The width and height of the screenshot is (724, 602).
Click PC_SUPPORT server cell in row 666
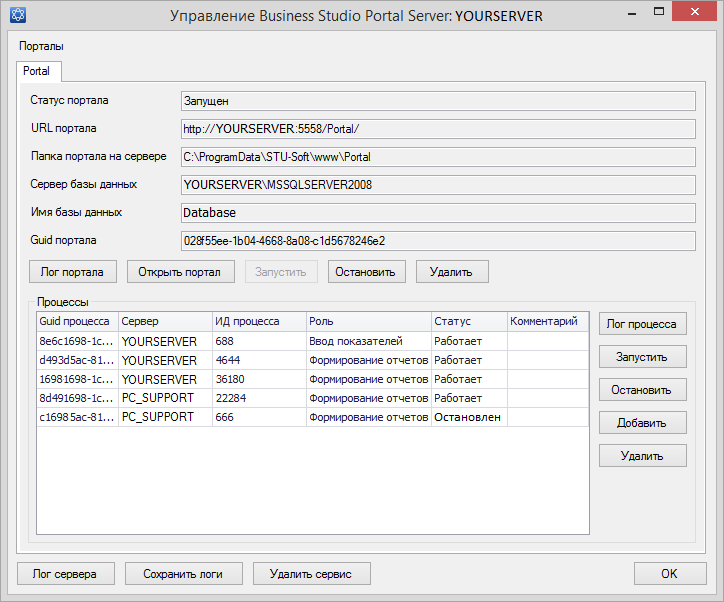pyautogui.click(x=165, y=417)
